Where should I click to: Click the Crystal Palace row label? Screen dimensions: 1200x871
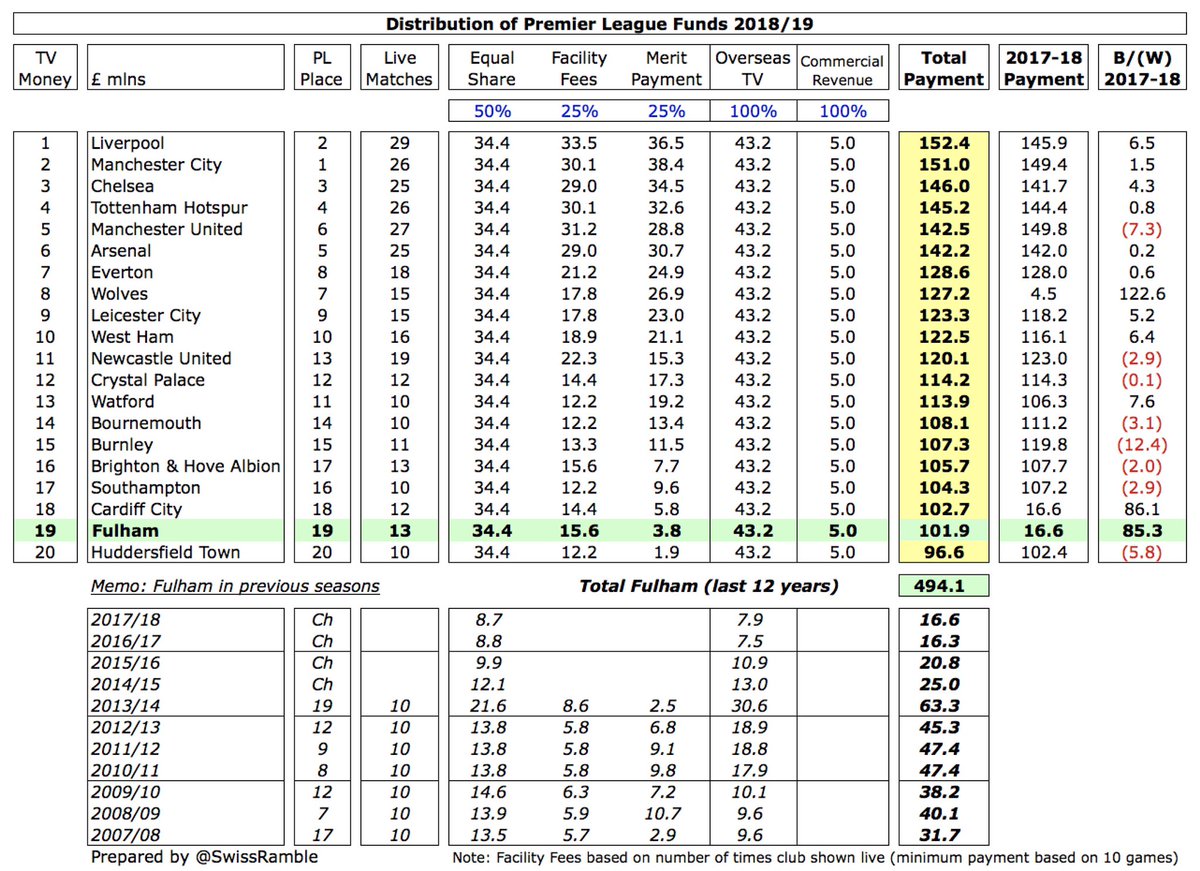pos(147,380)
